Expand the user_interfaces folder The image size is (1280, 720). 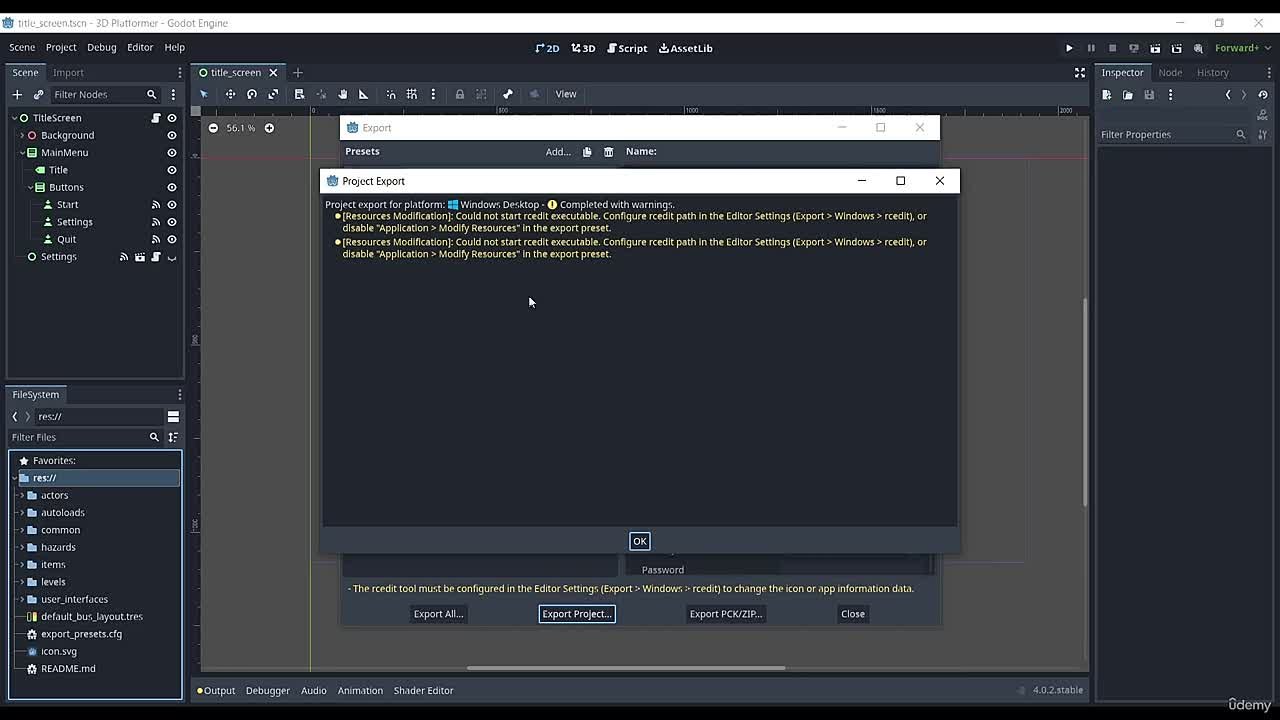[22, 599]
